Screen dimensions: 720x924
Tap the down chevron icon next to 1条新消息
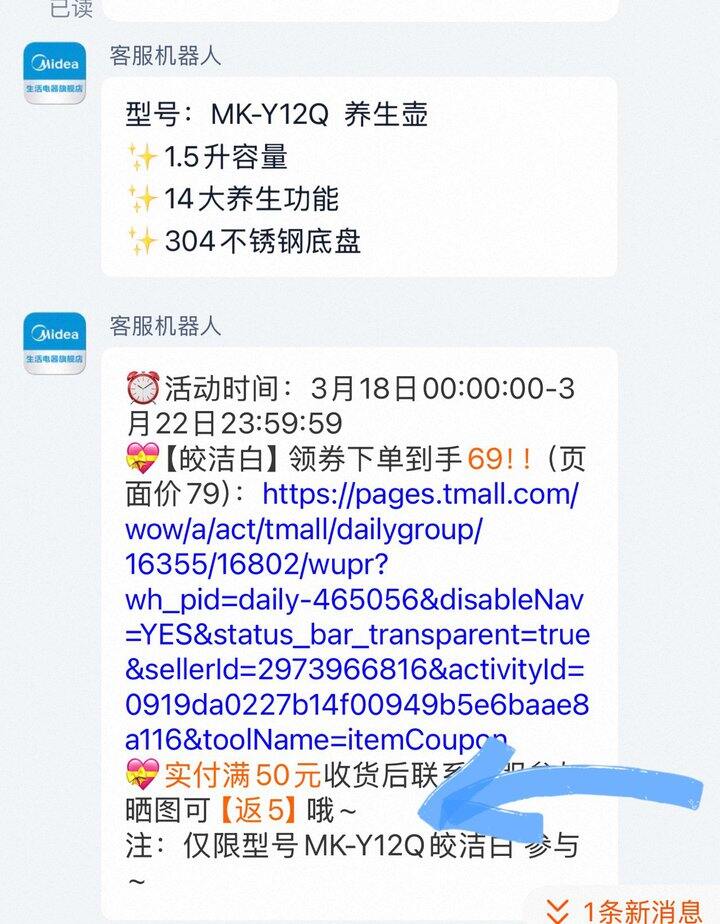[x=557, y=912]
